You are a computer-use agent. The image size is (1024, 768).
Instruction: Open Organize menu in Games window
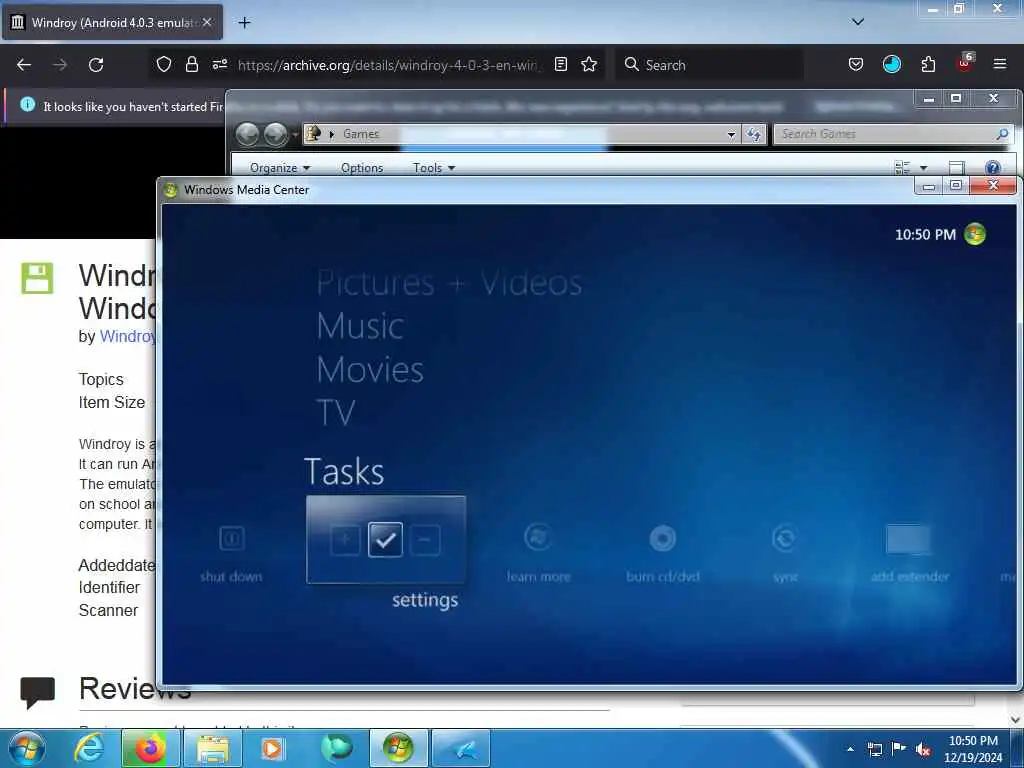coord(280,168)
